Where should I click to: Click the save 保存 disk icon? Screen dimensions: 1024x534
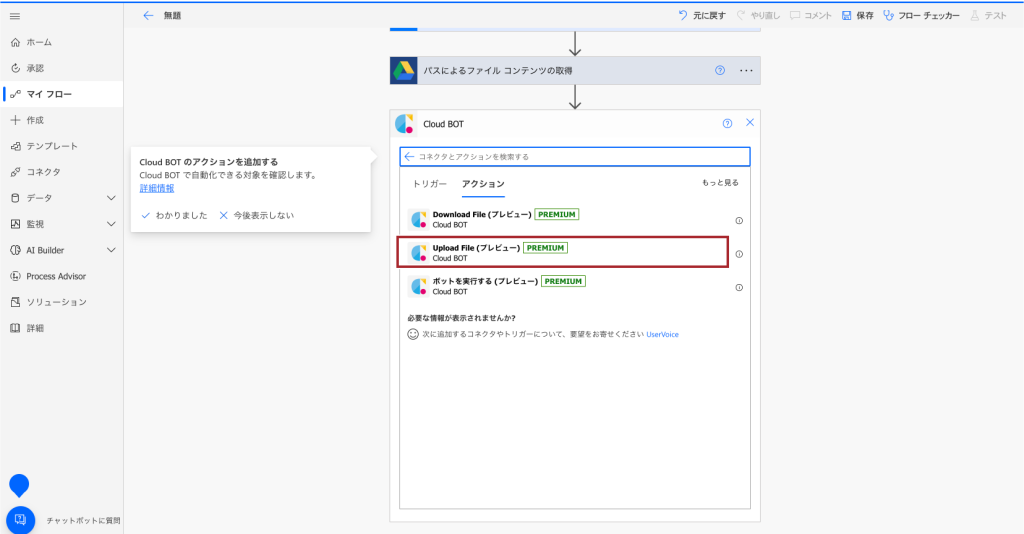tap(846, 15)
